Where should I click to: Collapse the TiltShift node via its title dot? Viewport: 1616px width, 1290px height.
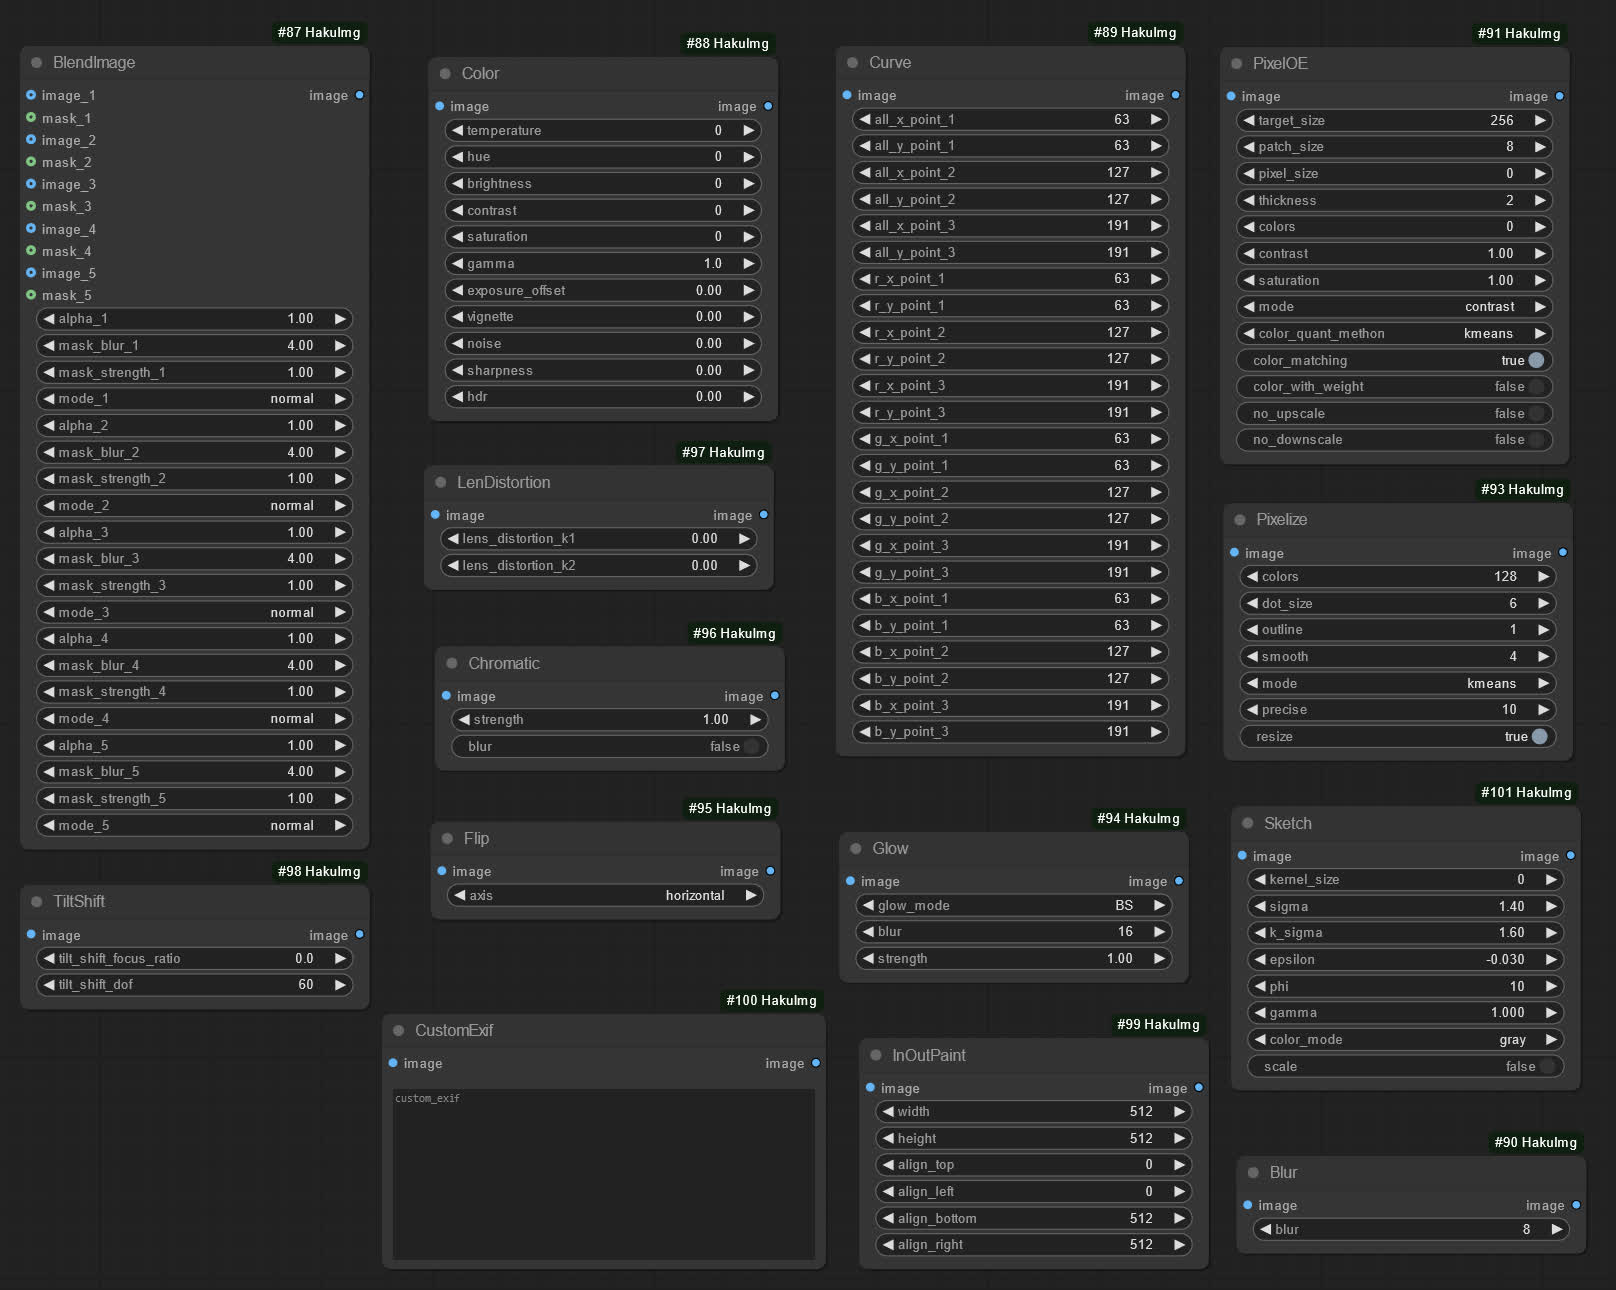tap(37, 901)
